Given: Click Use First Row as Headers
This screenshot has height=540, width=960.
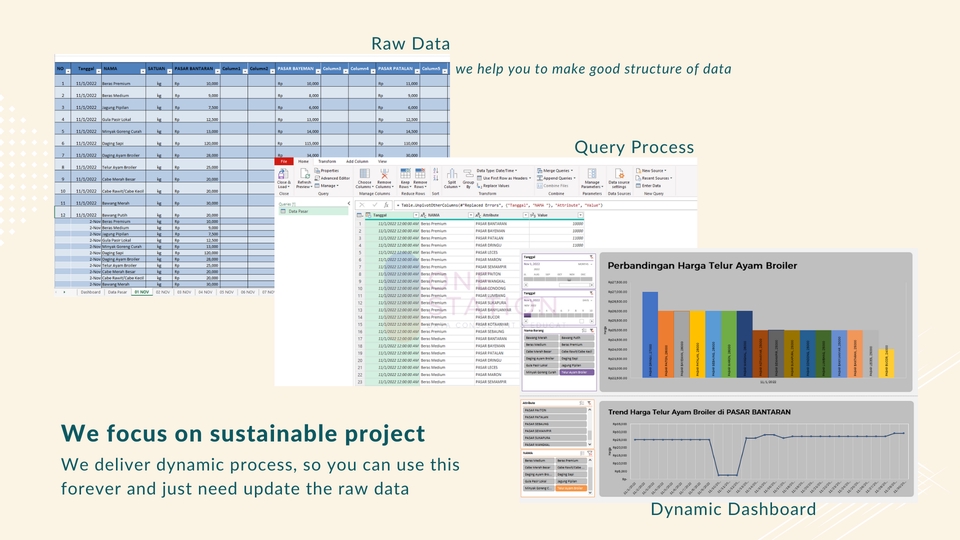Looking at the screenshot, I should pos(503,178).
